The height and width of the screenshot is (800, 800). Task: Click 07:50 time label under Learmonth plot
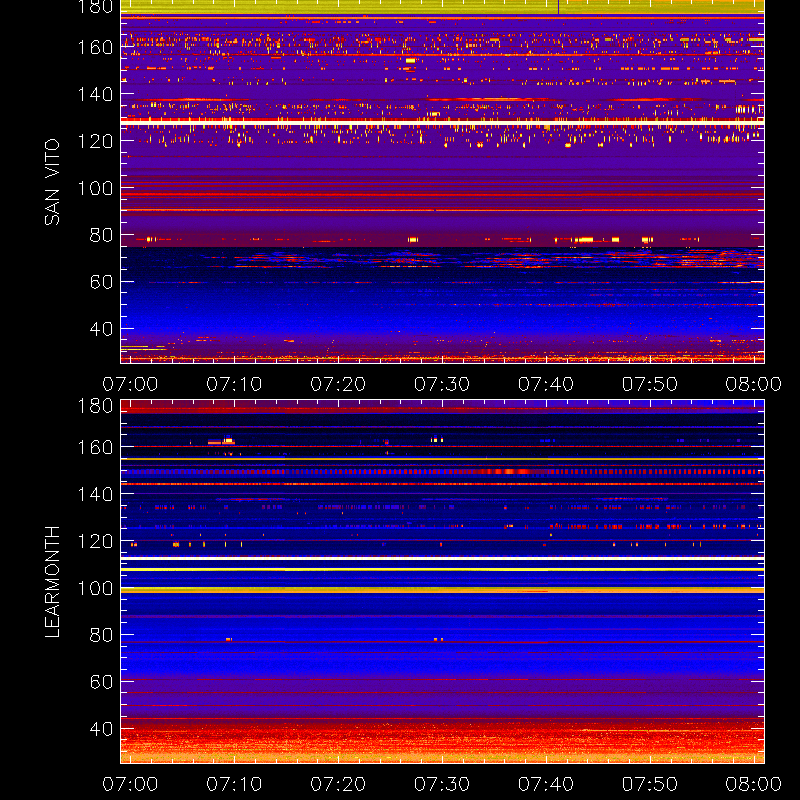[x=649, y=784]
